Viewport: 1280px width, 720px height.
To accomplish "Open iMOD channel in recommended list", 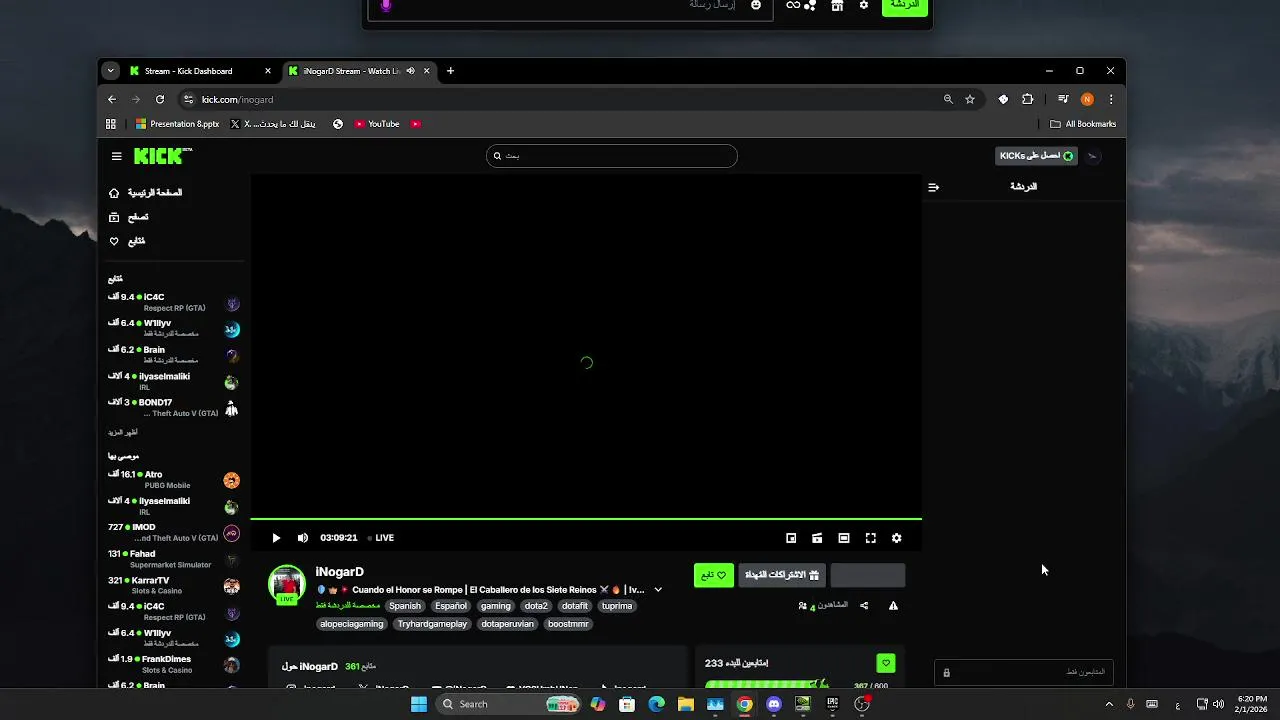I will coord(174,532).
